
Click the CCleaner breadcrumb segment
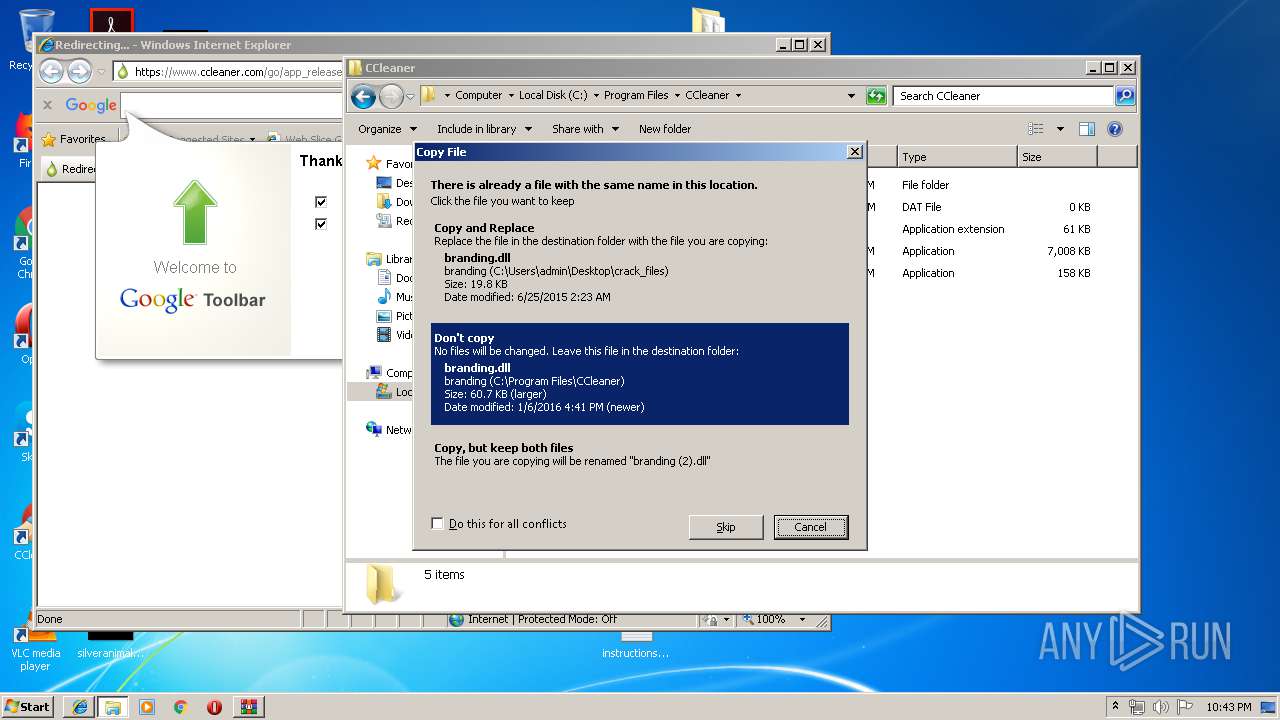(707, 96)
